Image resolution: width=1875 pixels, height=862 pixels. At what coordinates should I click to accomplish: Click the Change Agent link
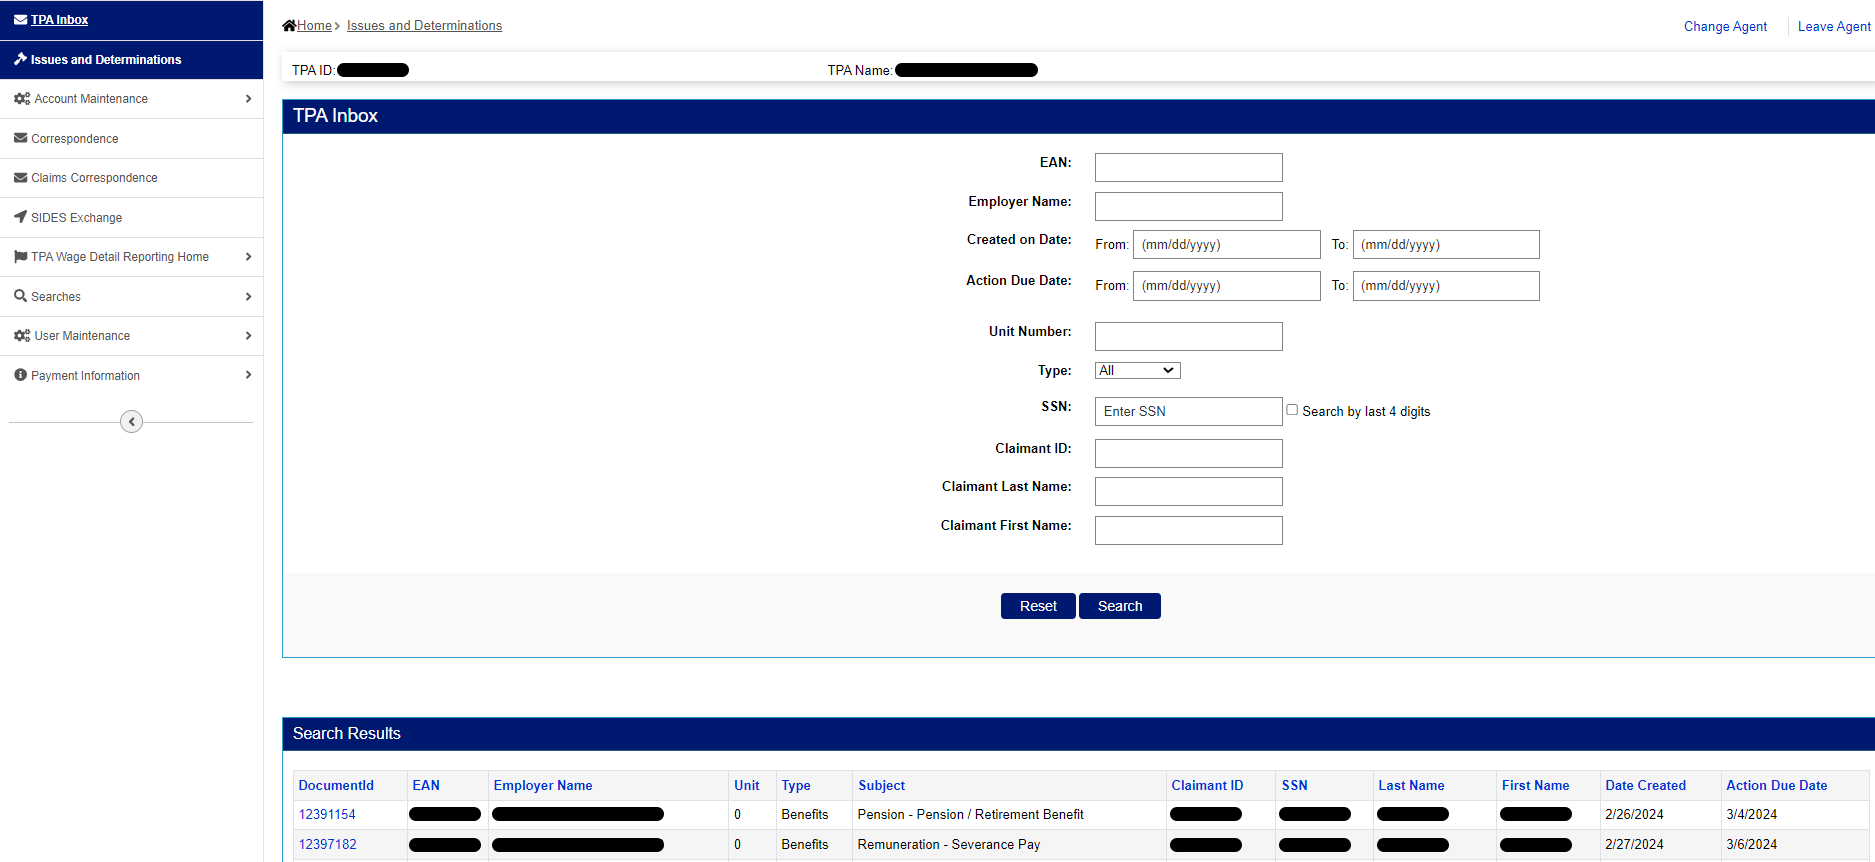(x=1725, y=27)
